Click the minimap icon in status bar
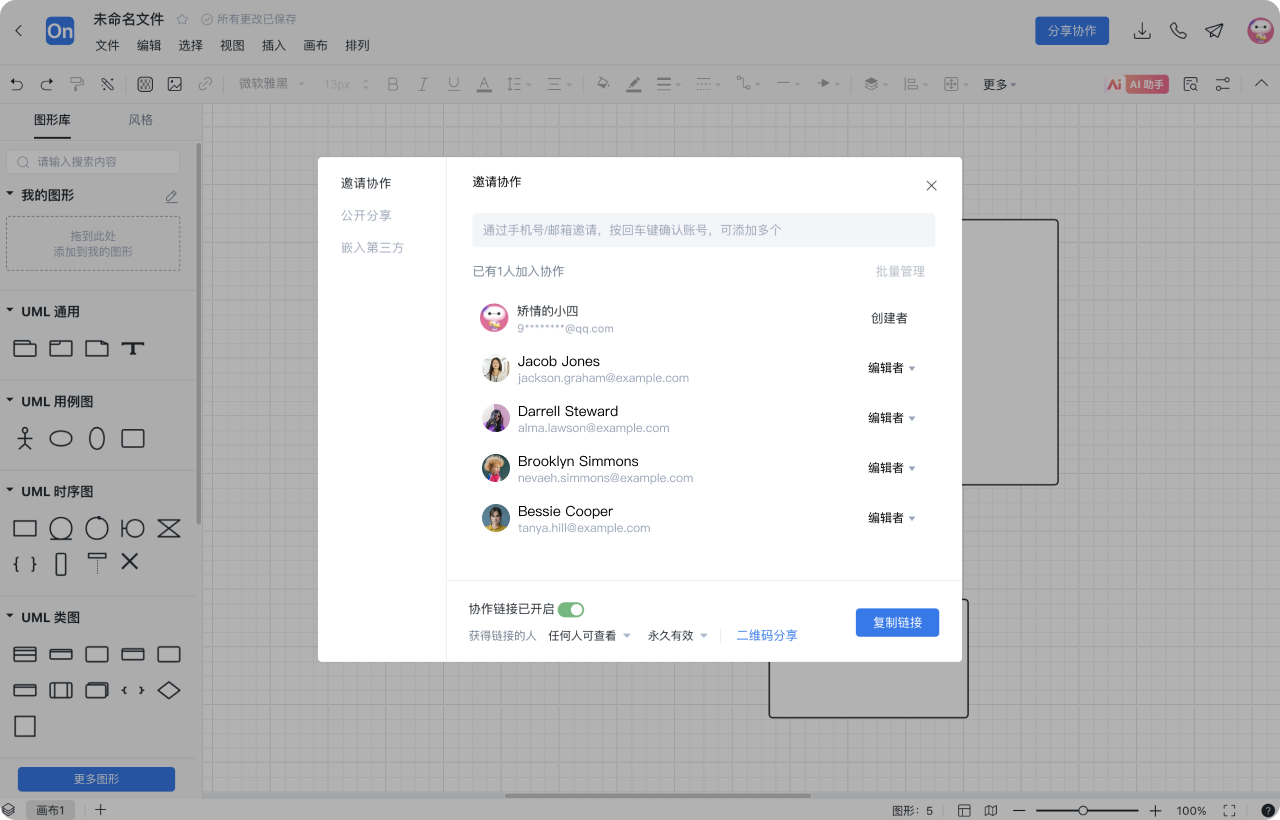Viewport: 1280px width, 820px height. [x=990, y=810]
